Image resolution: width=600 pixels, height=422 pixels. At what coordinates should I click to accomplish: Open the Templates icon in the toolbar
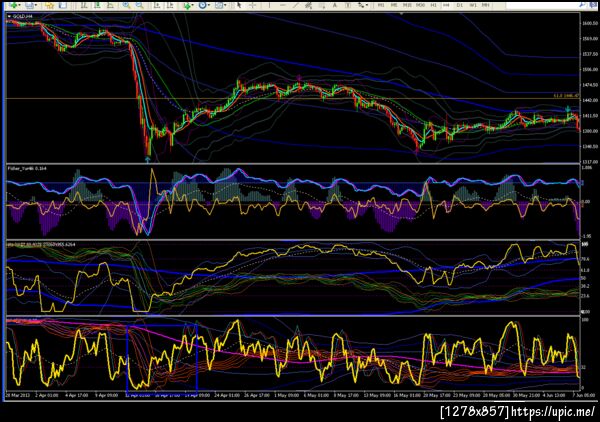click(x=219, y=5)
